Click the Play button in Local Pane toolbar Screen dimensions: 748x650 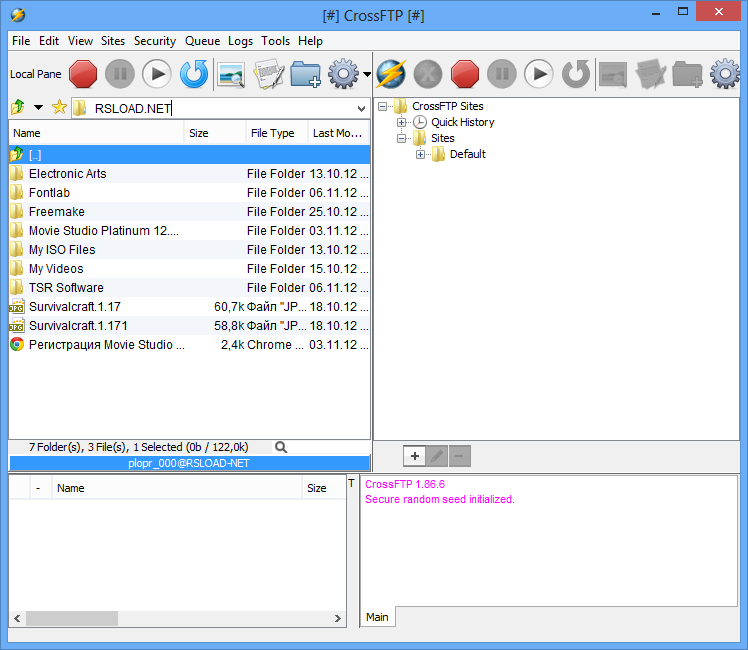pos(156,74)
